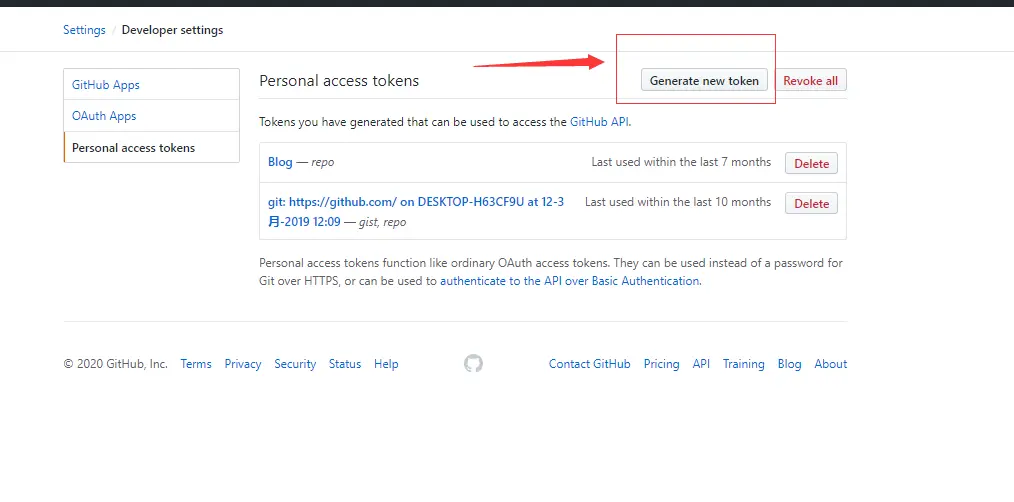Click the 'gist, repo' scope text
This screenshot has width=1014, height=502.
point(382,222)
